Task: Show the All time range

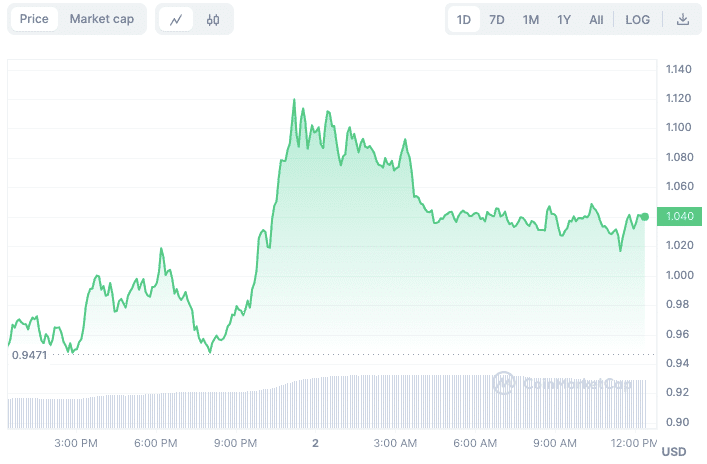Action: coord(596,20)
